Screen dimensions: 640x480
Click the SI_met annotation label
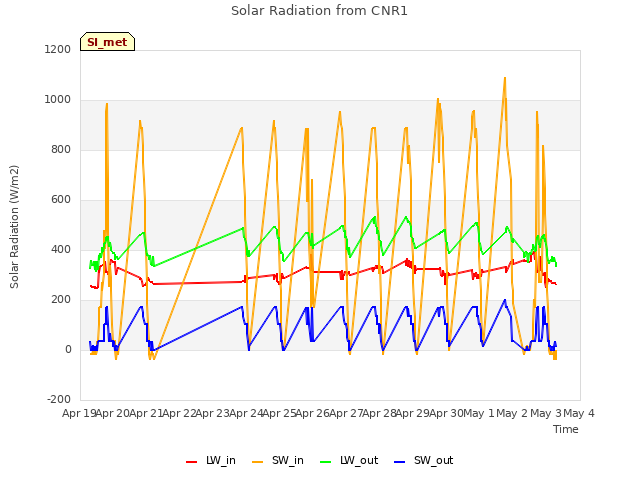[107, 42]
